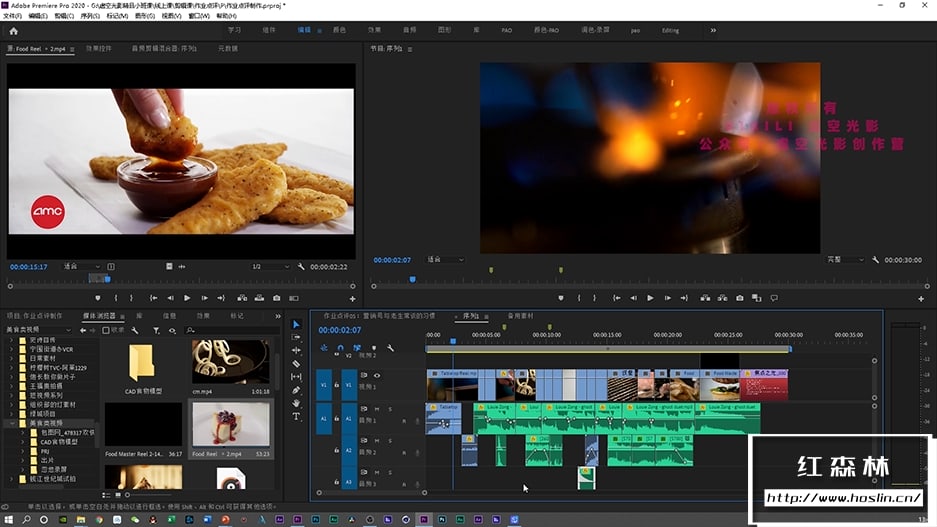Image resolution: width=937 pixels, height=527 pixels.
Task: Toggle linked selection in timeline
Action: pyautogui.click(x=357, y=348)
